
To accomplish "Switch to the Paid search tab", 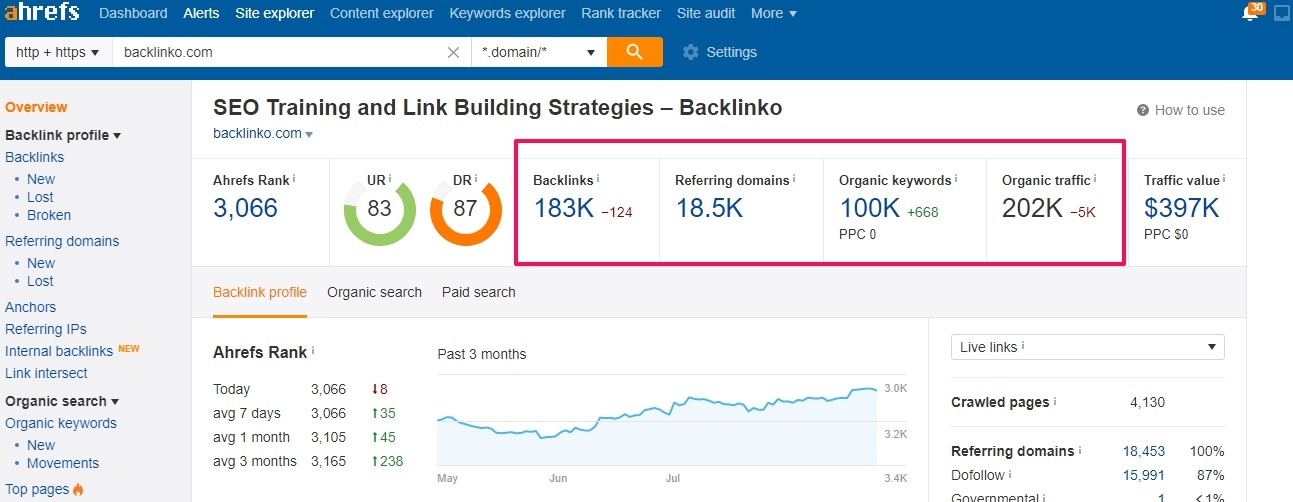I will point(478,292).
